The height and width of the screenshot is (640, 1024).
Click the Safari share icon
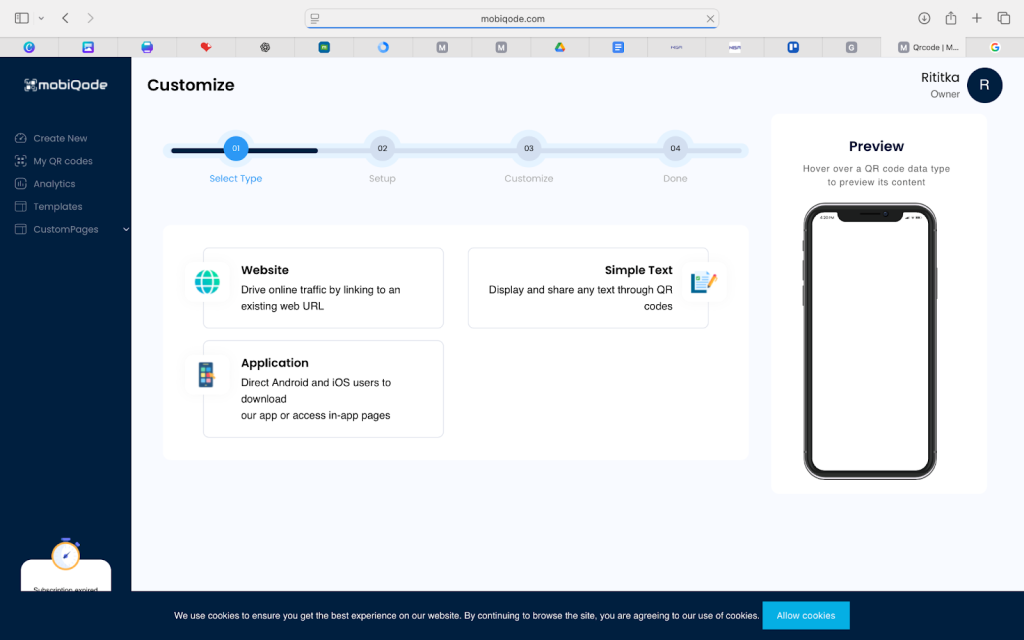tap(951, 18)
